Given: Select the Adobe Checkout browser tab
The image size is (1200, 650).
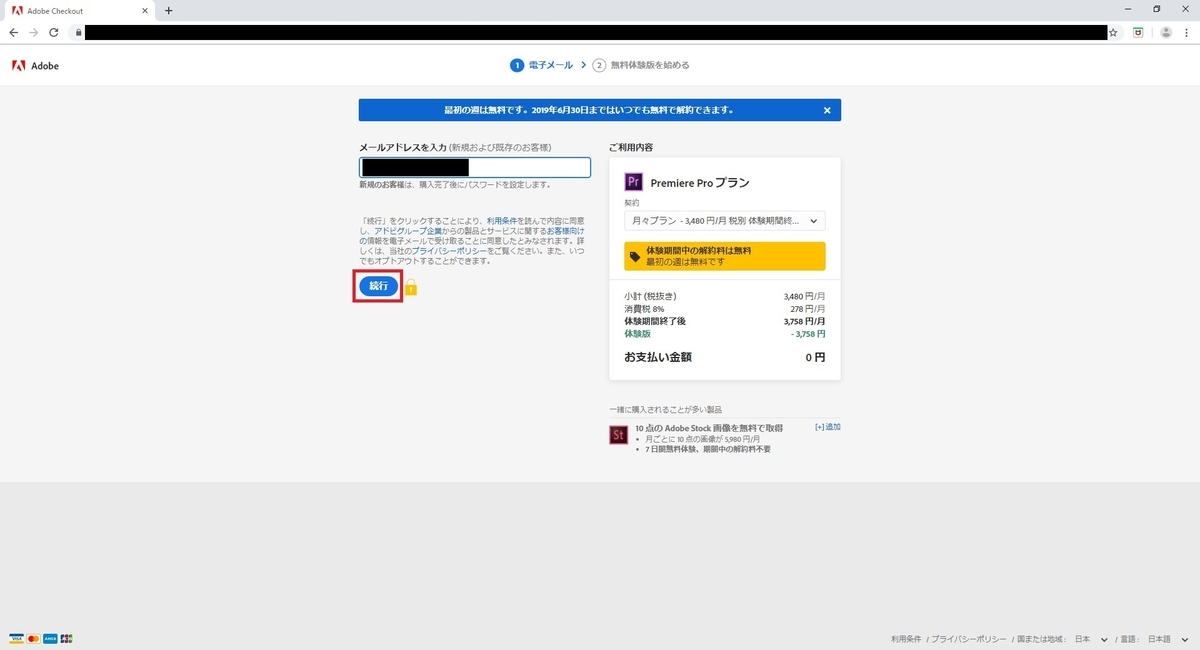Looking at the screenshot, I should (x=78, y=10).
